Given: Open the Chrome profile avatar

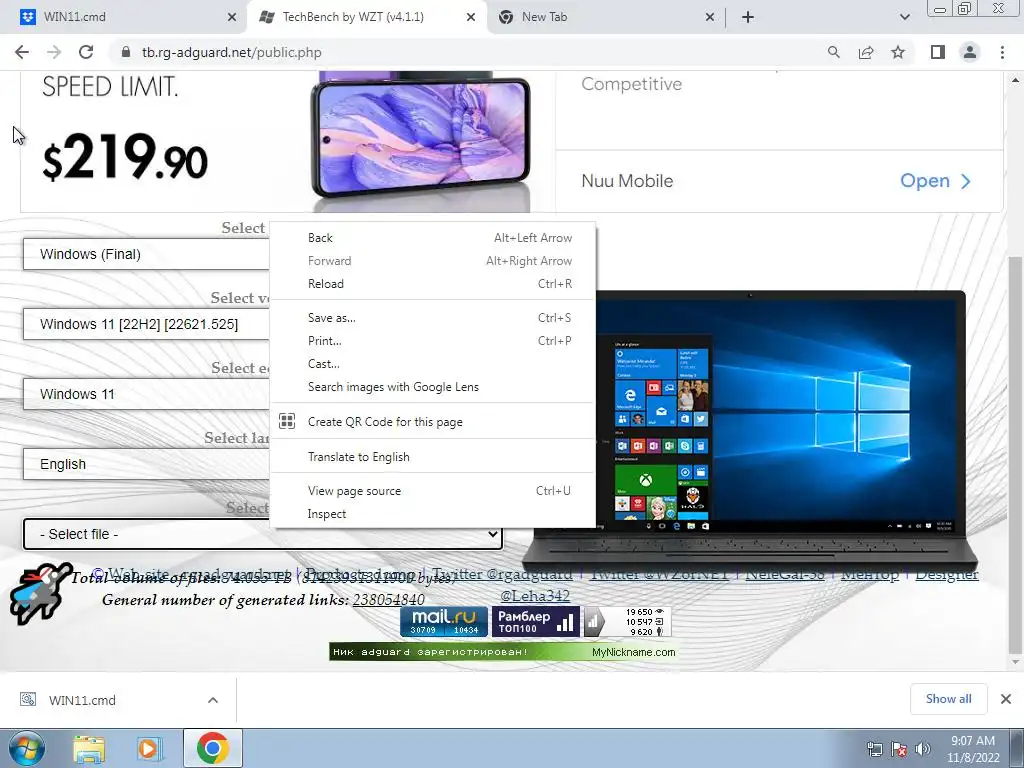Looking at the screenshot, I should 970,52.
